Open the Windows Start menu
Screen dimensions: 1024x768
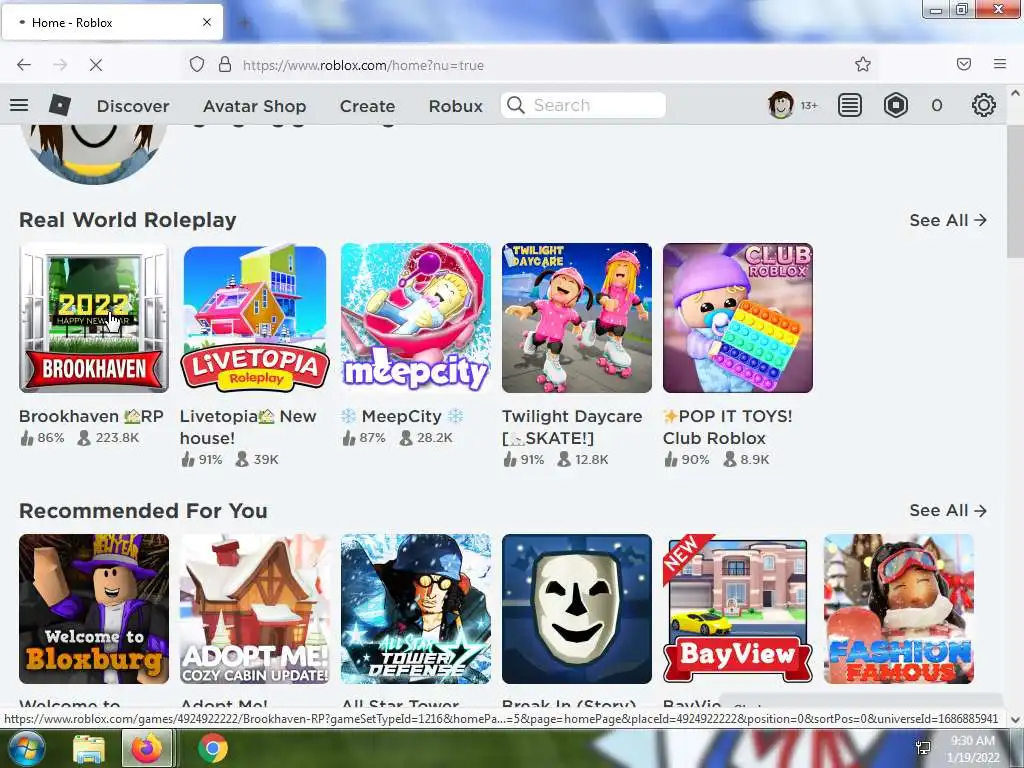pyautogui.click(x=25, y=748)
